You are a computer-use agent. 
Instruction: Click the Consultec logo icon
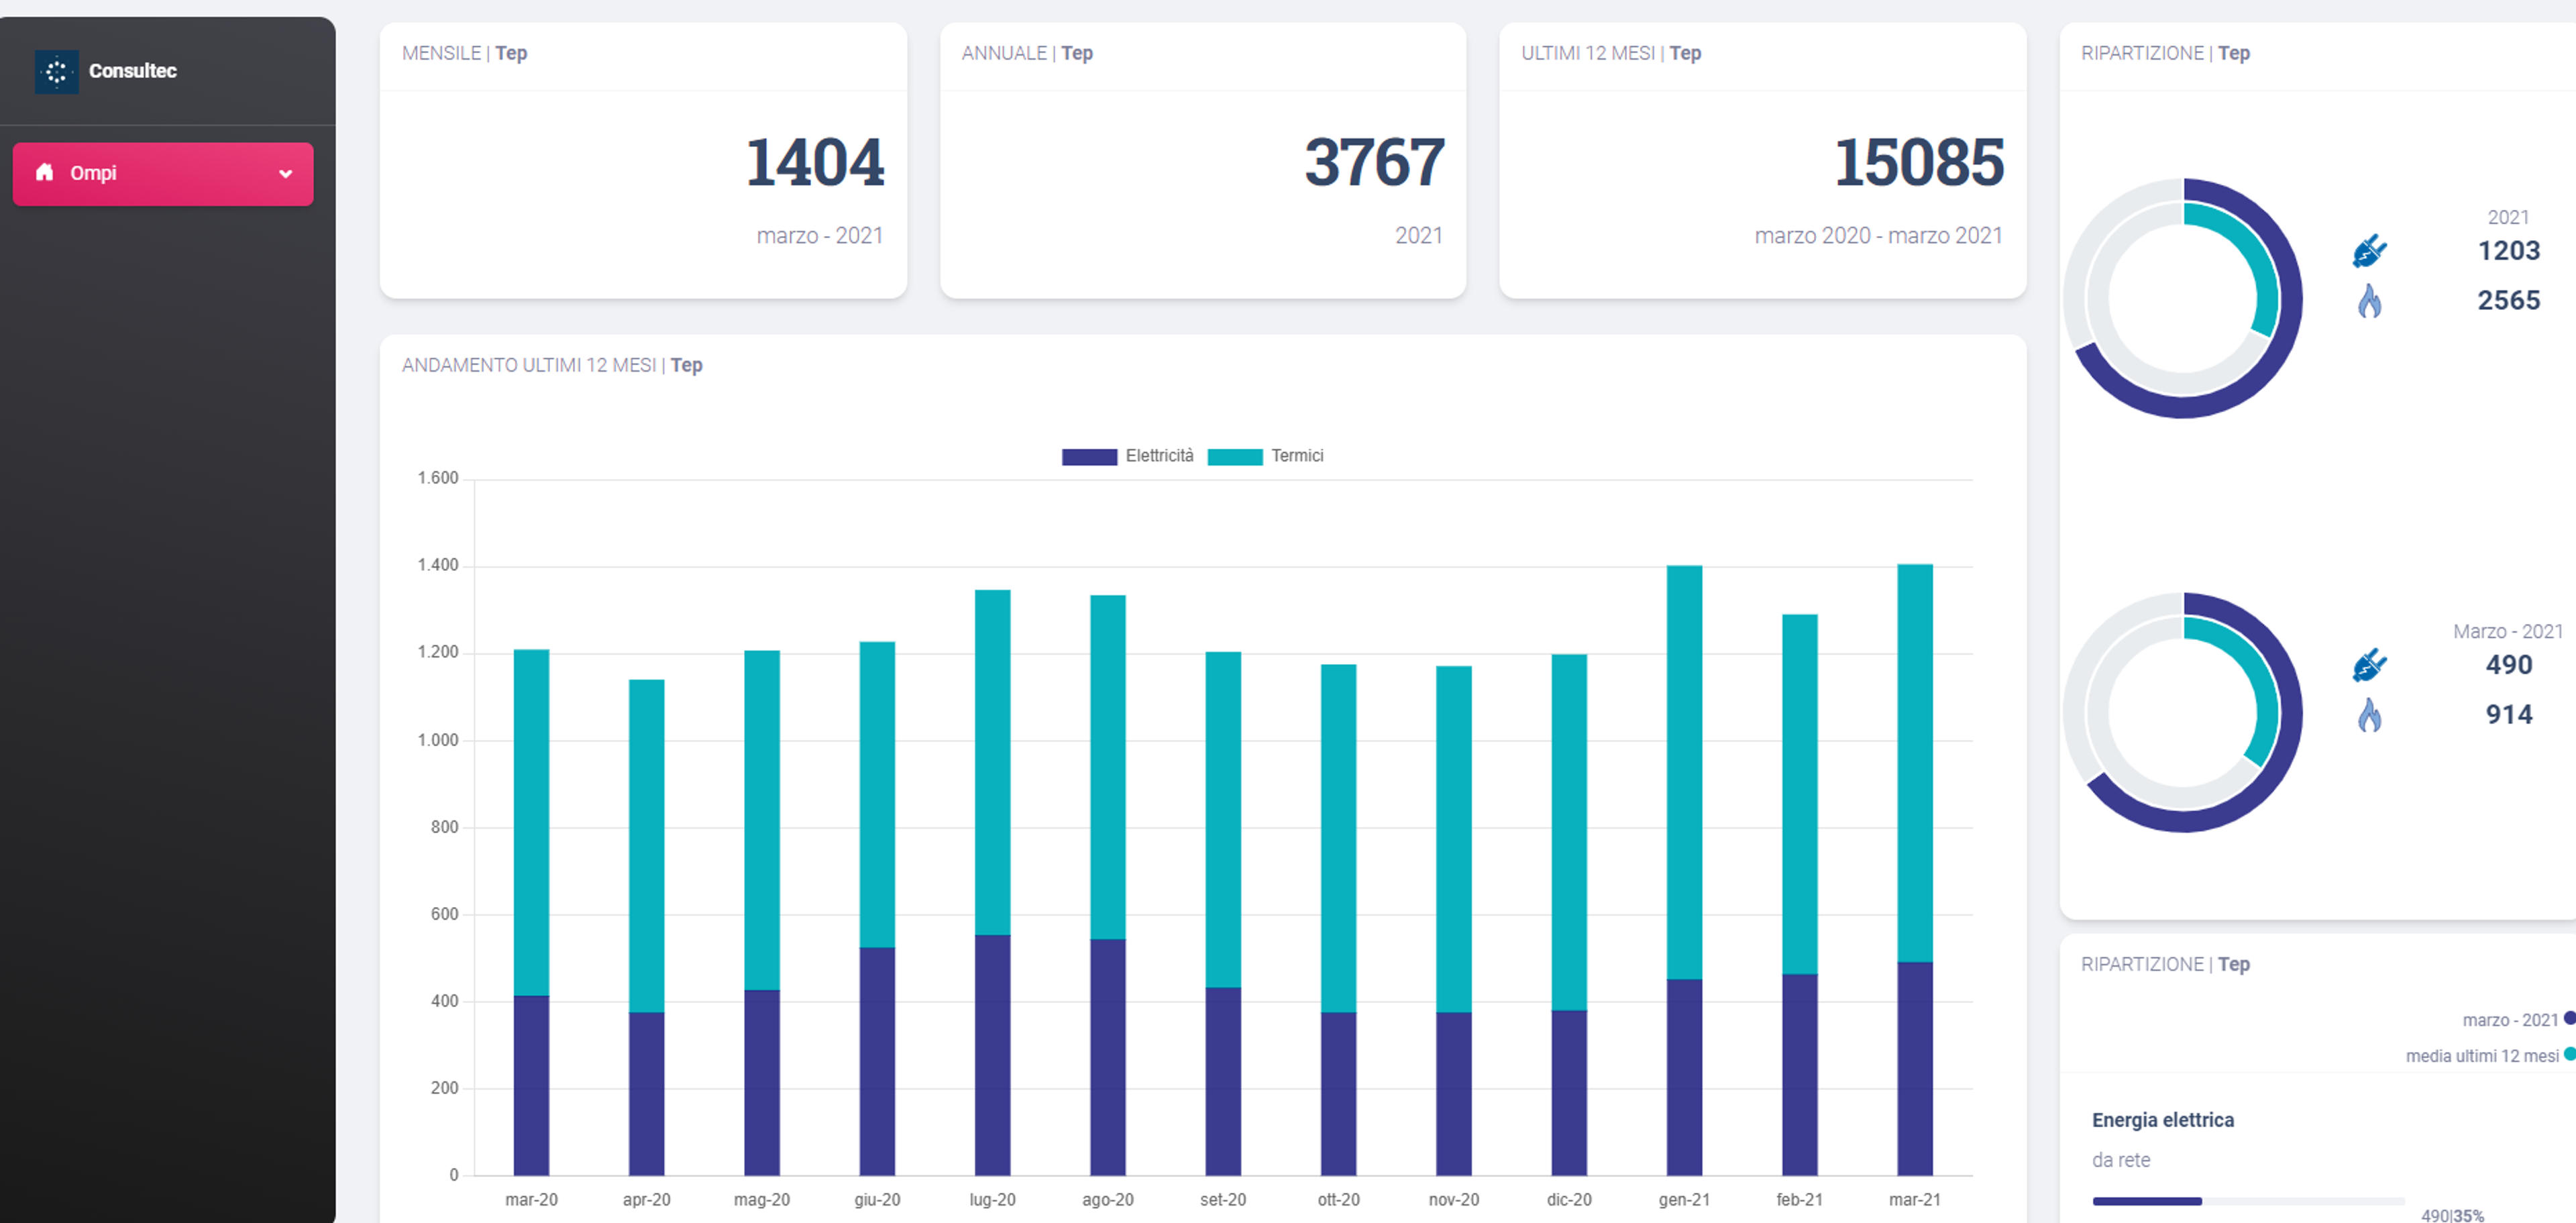56,72
